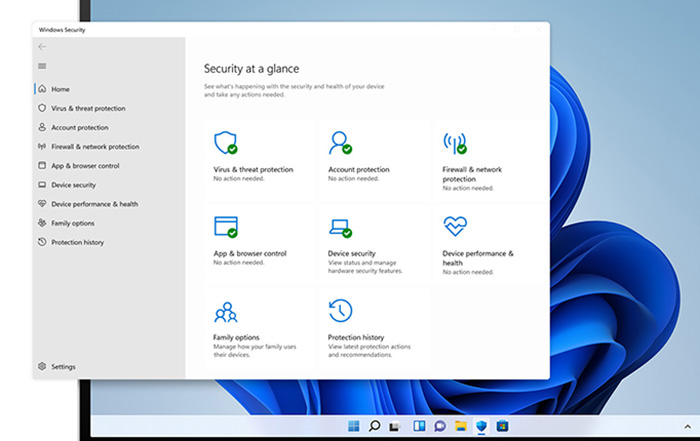Click Windows Security shield on the taskbar
The image size is (700, 441).
(481, 426)
